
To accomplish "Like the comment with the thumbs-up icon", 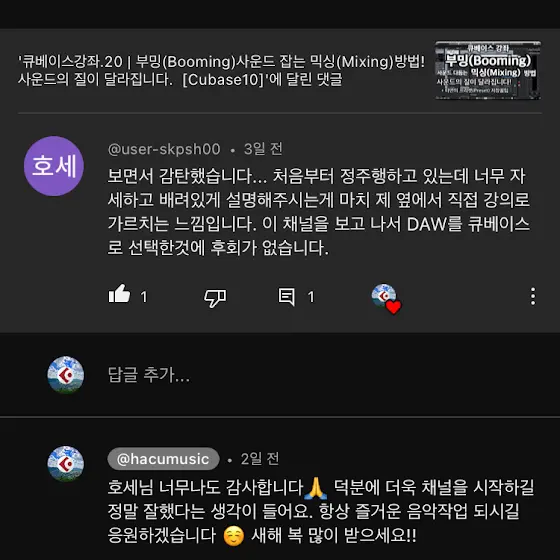I will tap(119, 295).
